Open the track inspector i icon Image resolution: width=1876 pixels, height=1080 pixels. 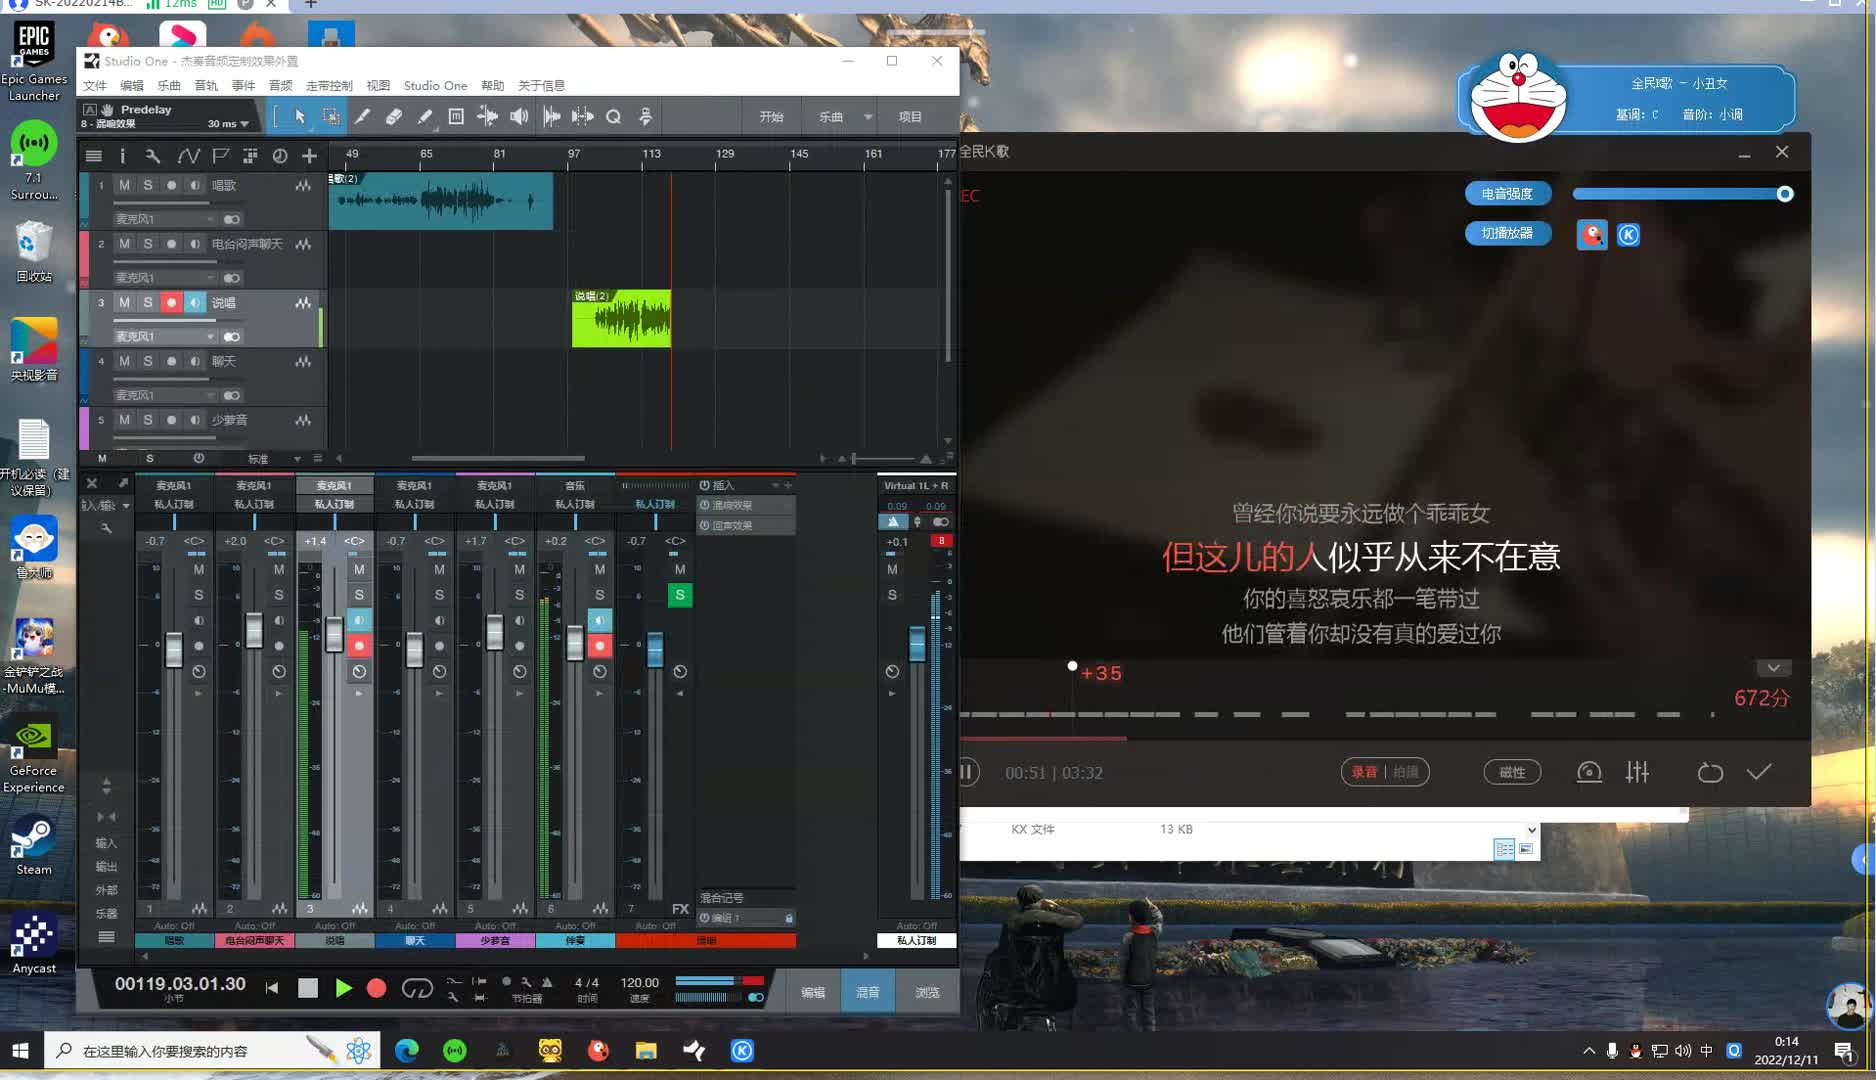pyautogui.click(x=122, y=156)
